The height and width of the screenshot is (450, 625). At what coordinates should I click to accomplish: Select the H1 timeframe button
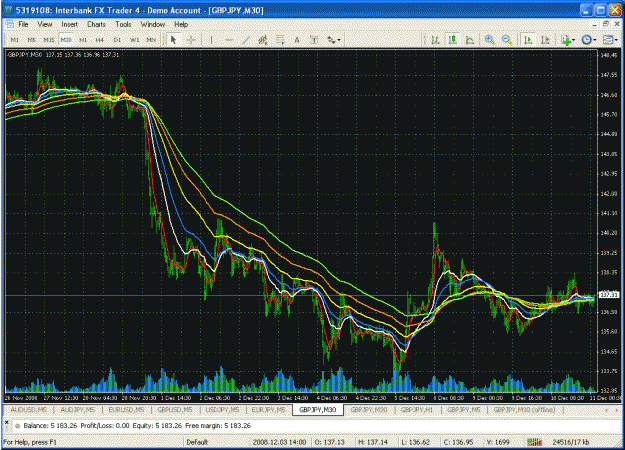pos(83,40)
